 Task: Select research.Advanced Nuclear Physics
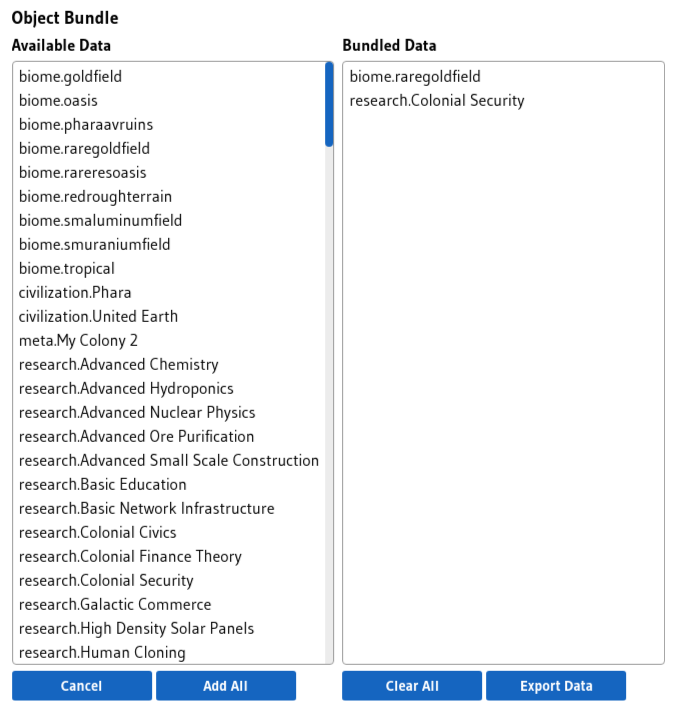(169, 413)
